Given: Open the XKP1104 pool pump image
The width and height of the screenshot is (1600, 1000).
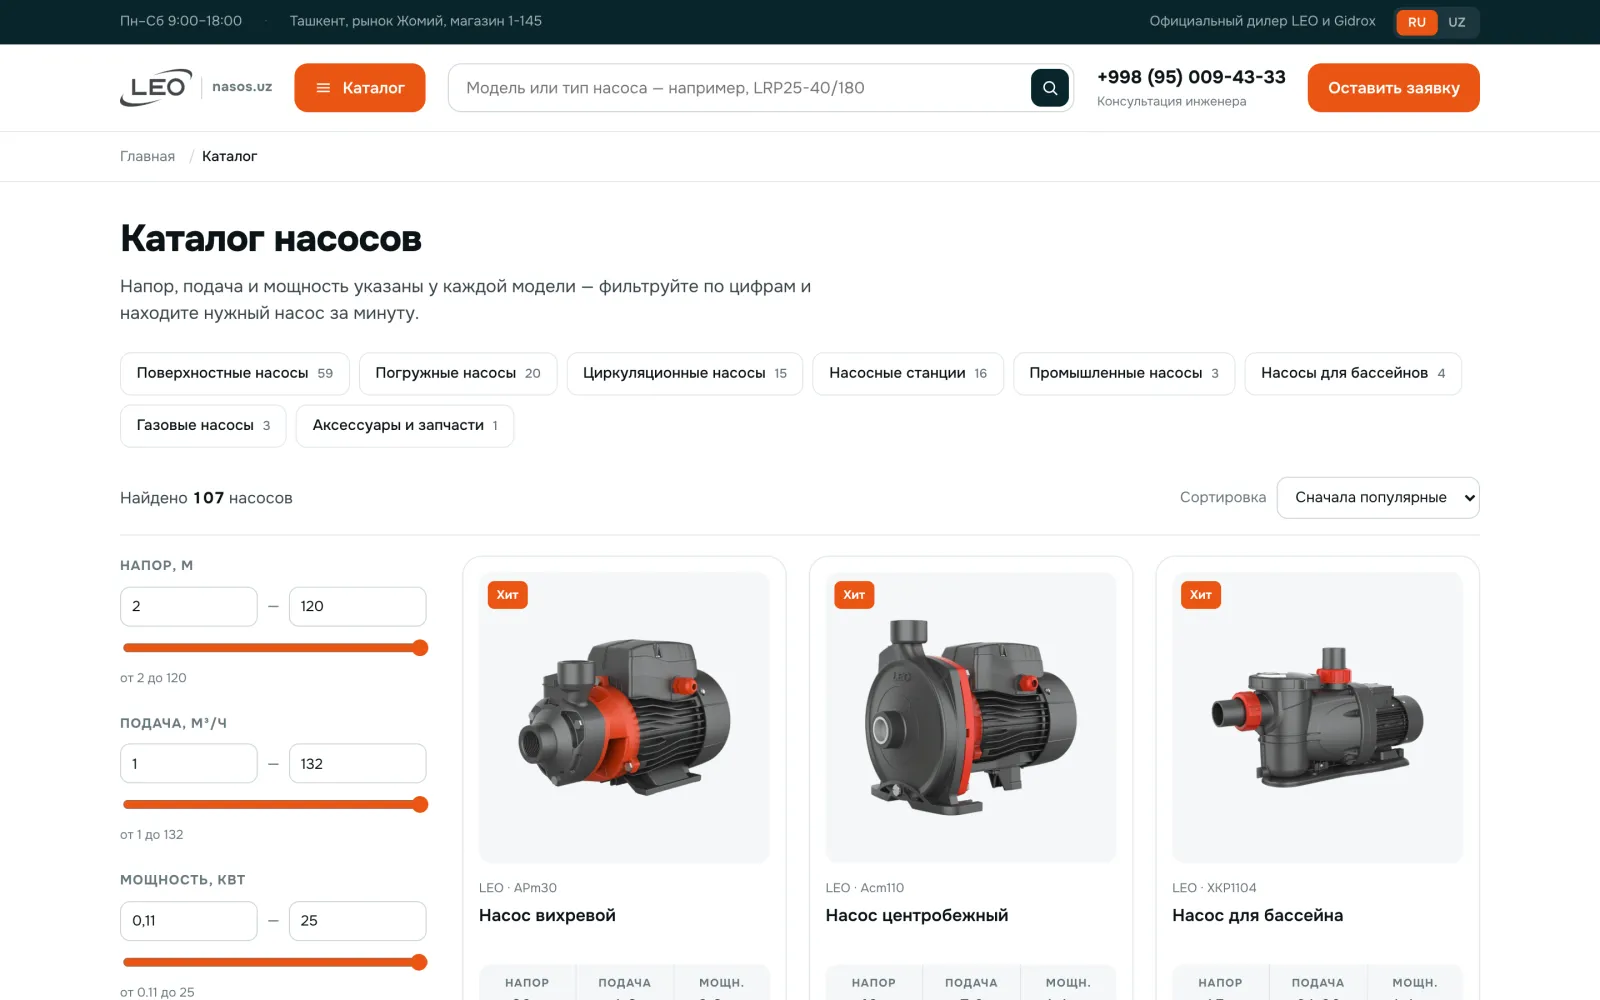Looking at the screenshot, I should [1317, 717].
